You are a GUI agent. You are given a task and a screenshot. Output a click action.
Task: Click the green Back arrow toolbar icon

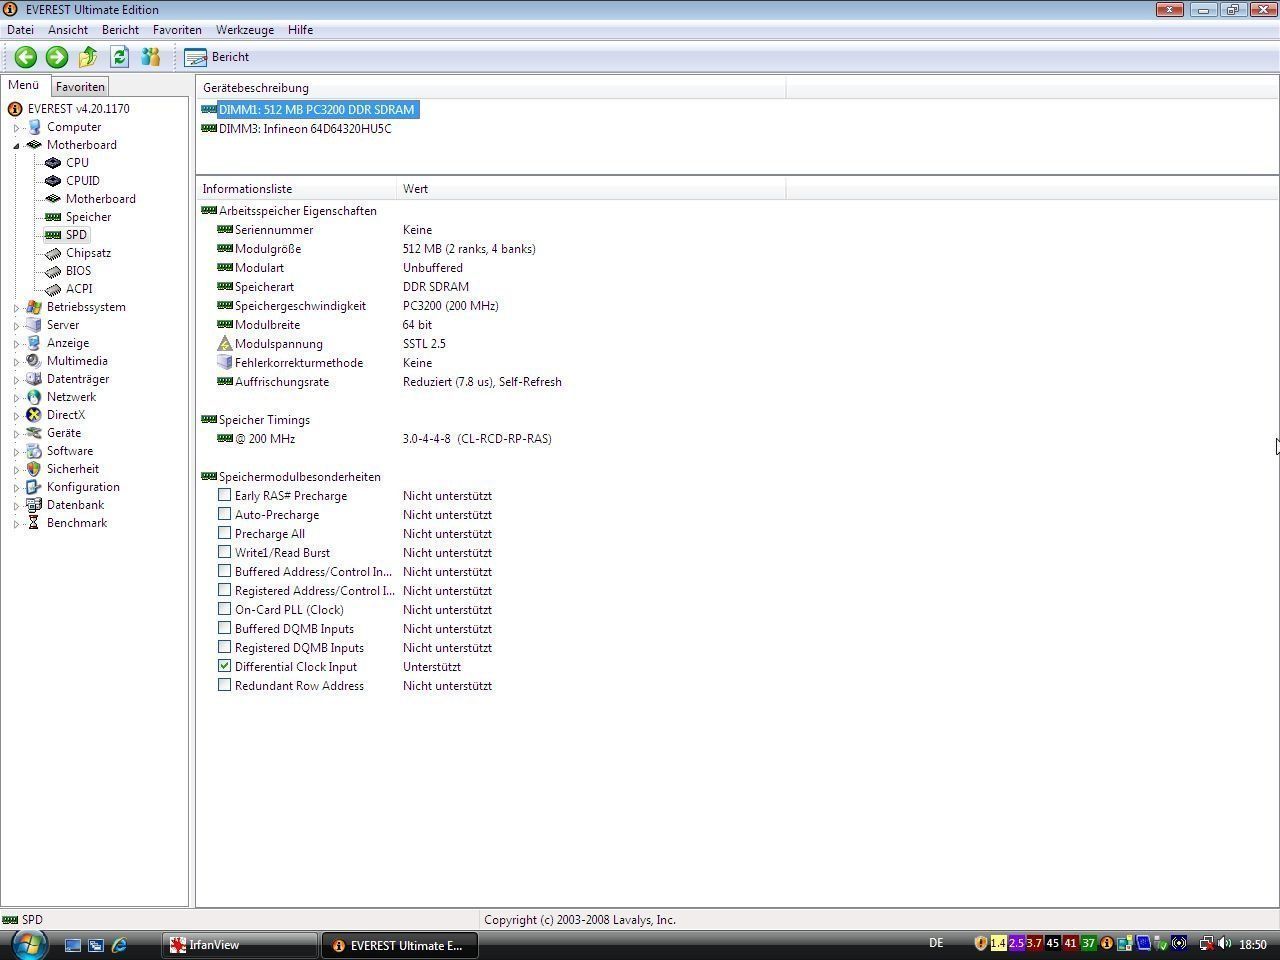(26, 57)
